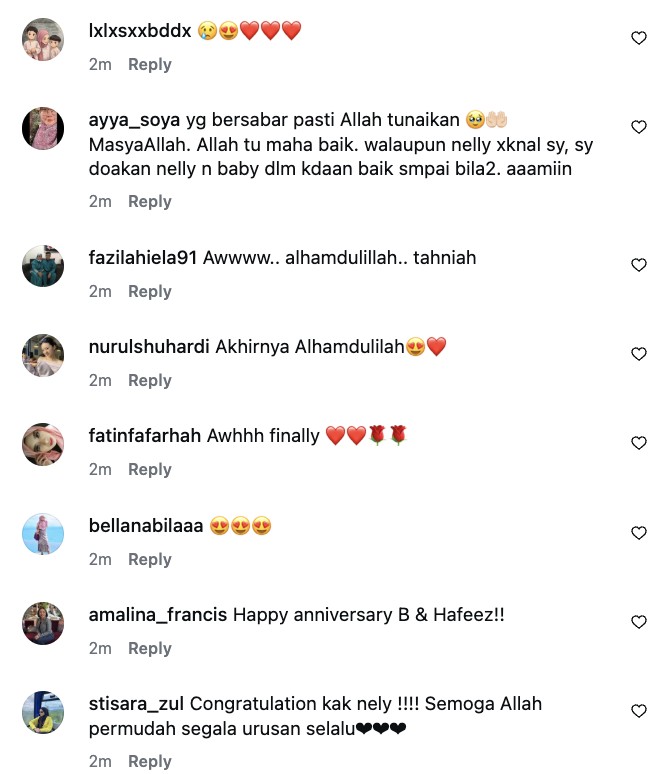Heart stisara_zul's Congratulation comment
Image resolution: width=664 pixels, height=774 pixels.
[639, 711]
